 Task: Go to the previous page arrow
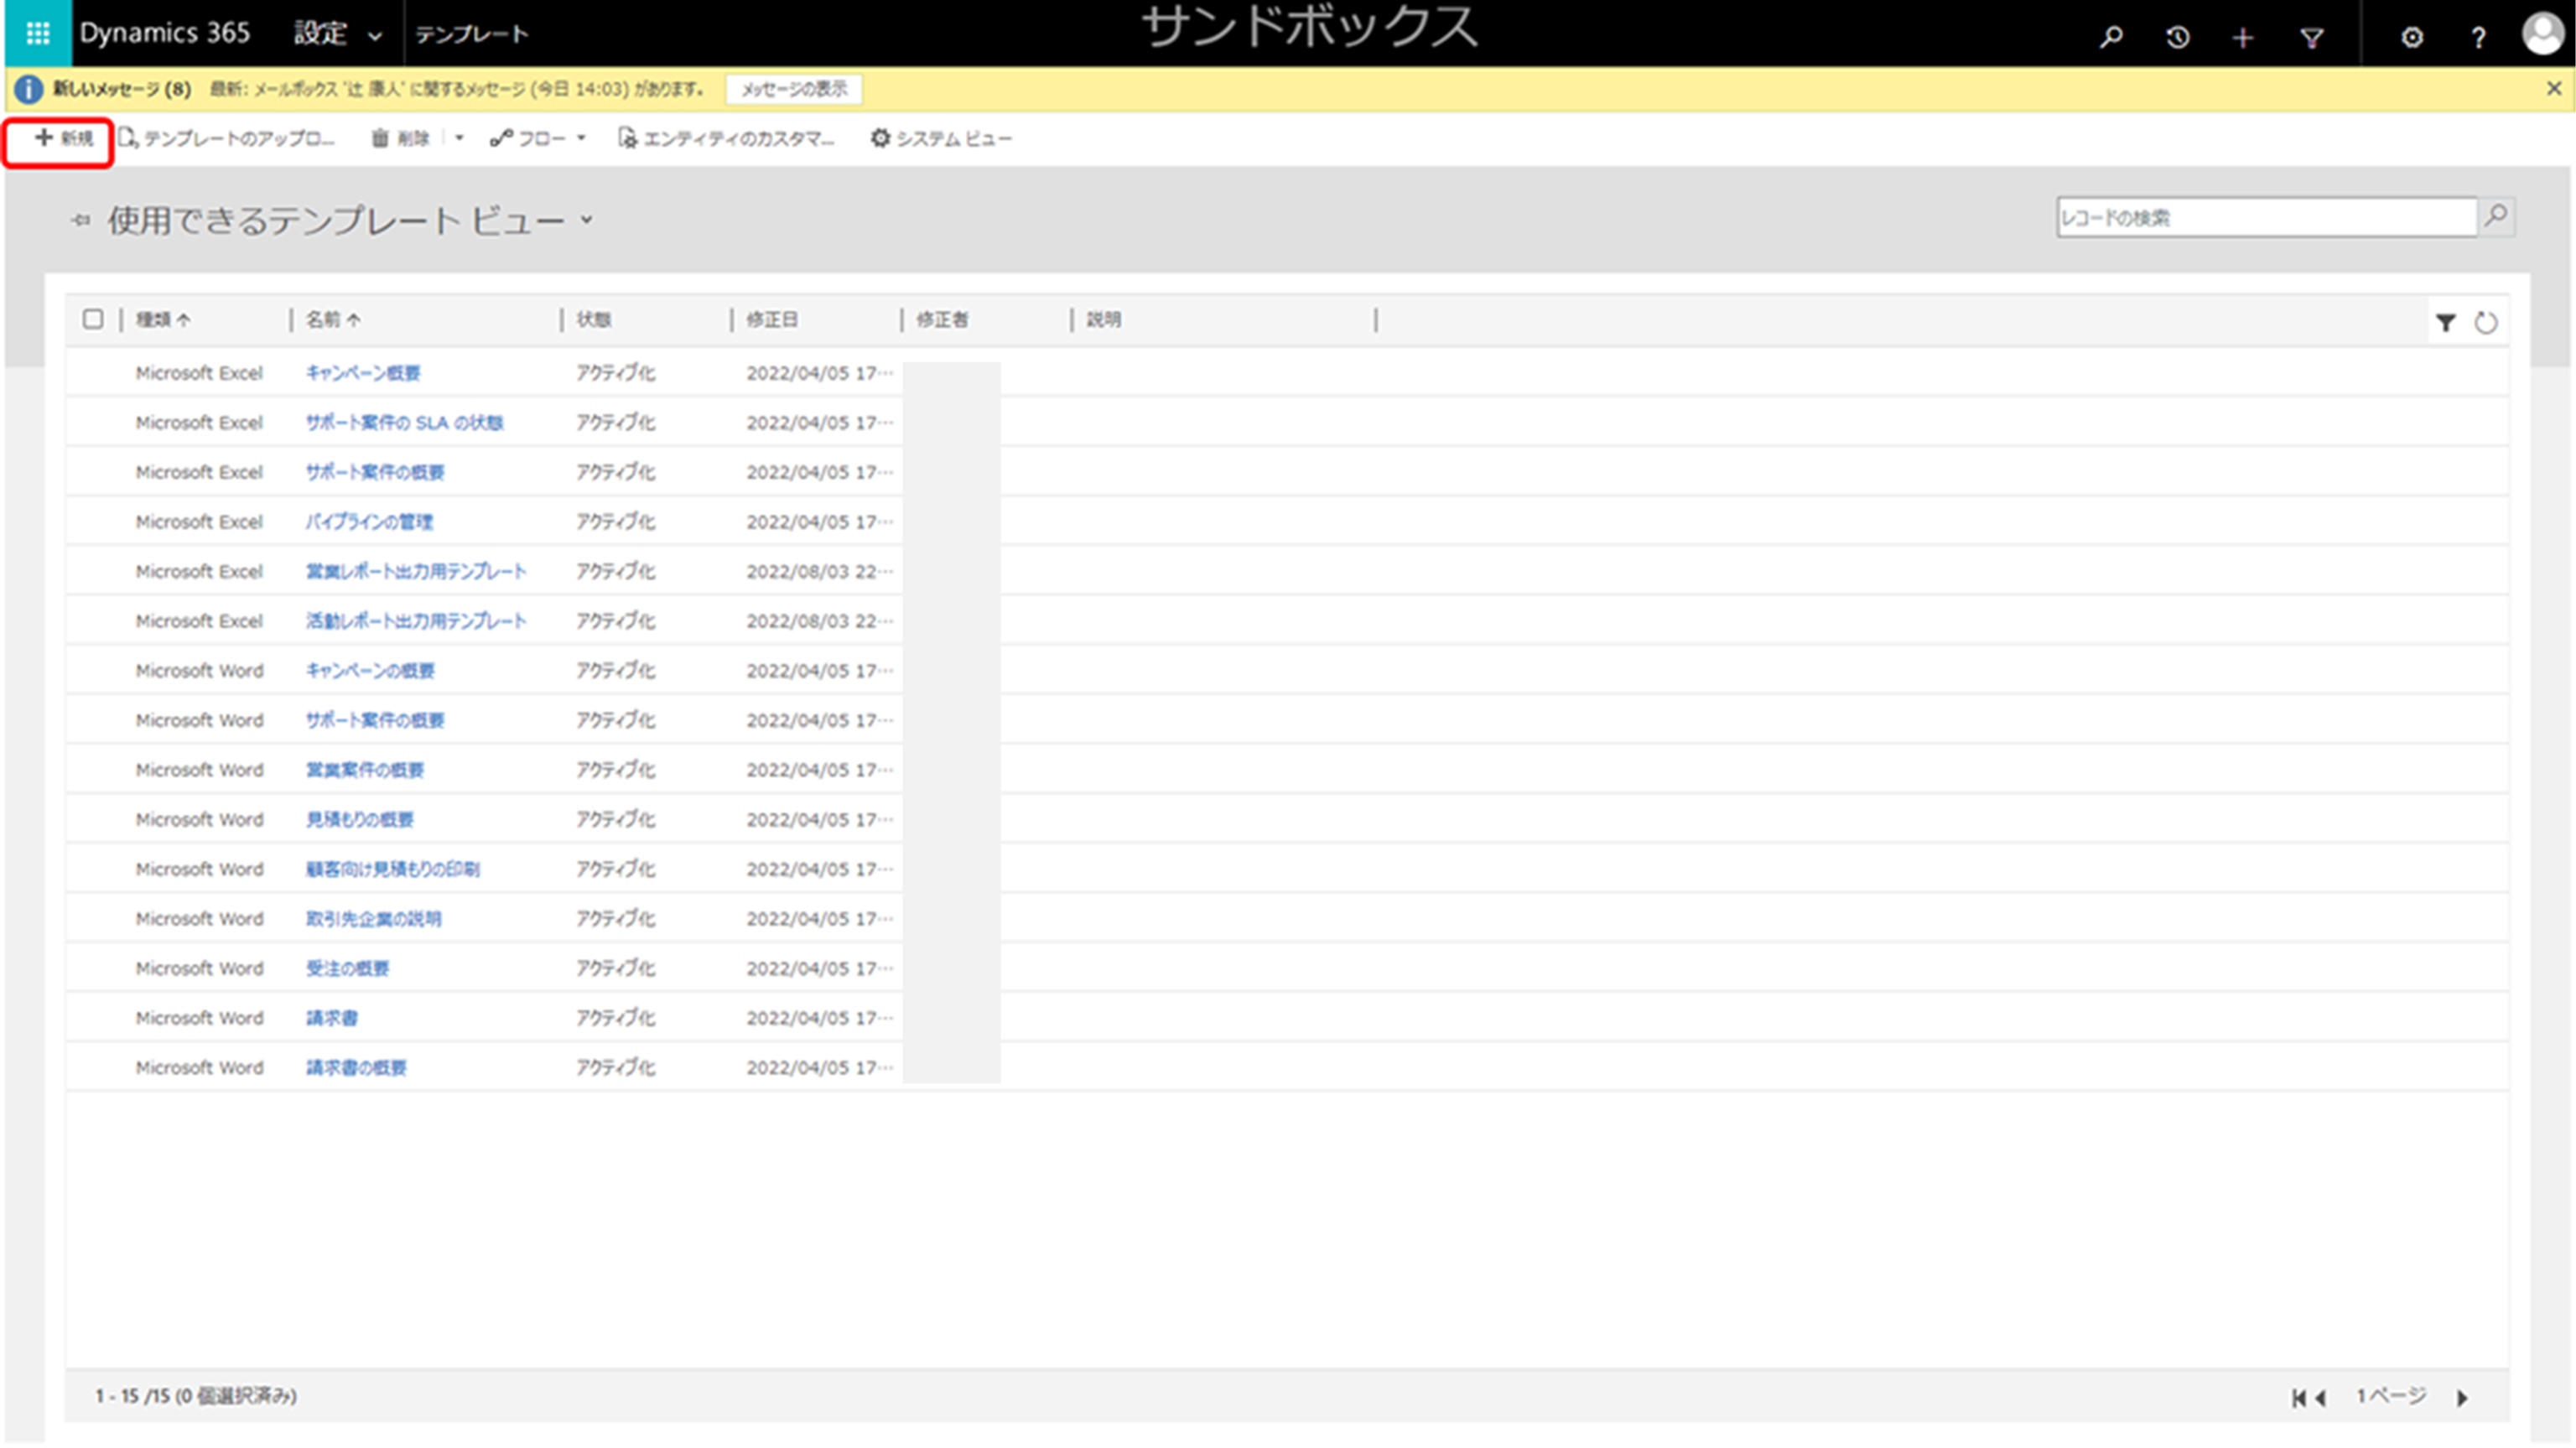(2320, 1398)
